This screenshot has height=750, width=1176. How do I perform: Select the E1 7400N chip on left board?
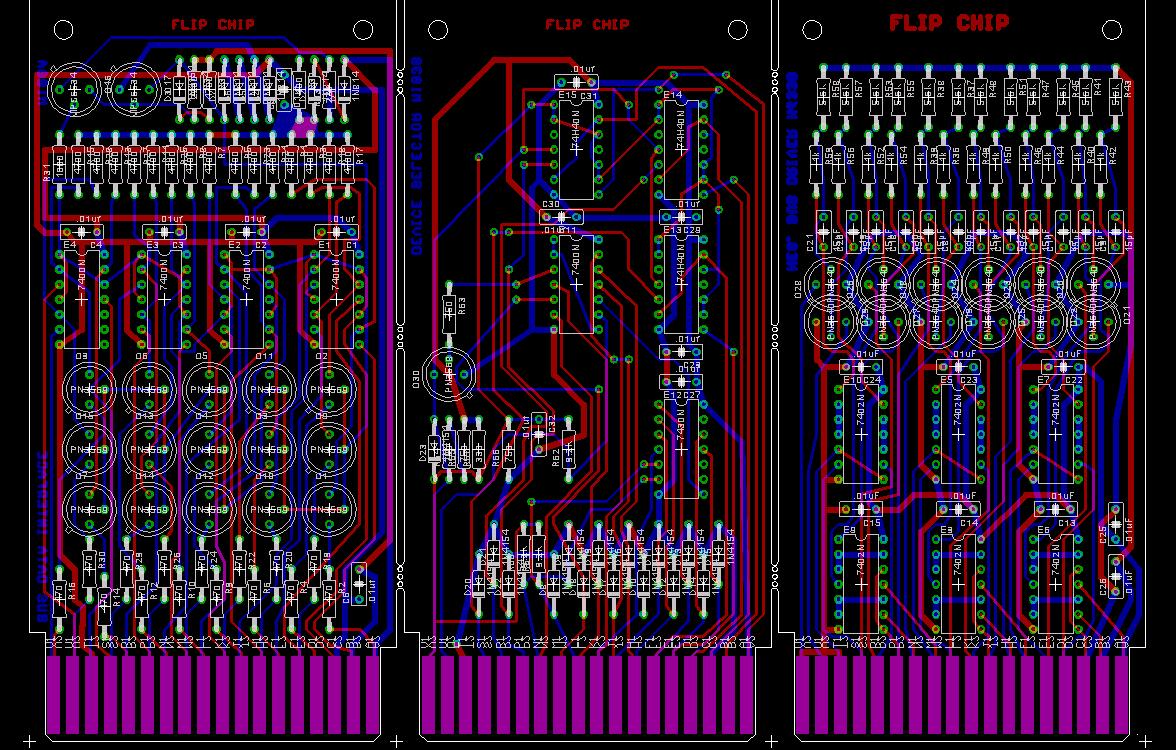tap(336, 298)
